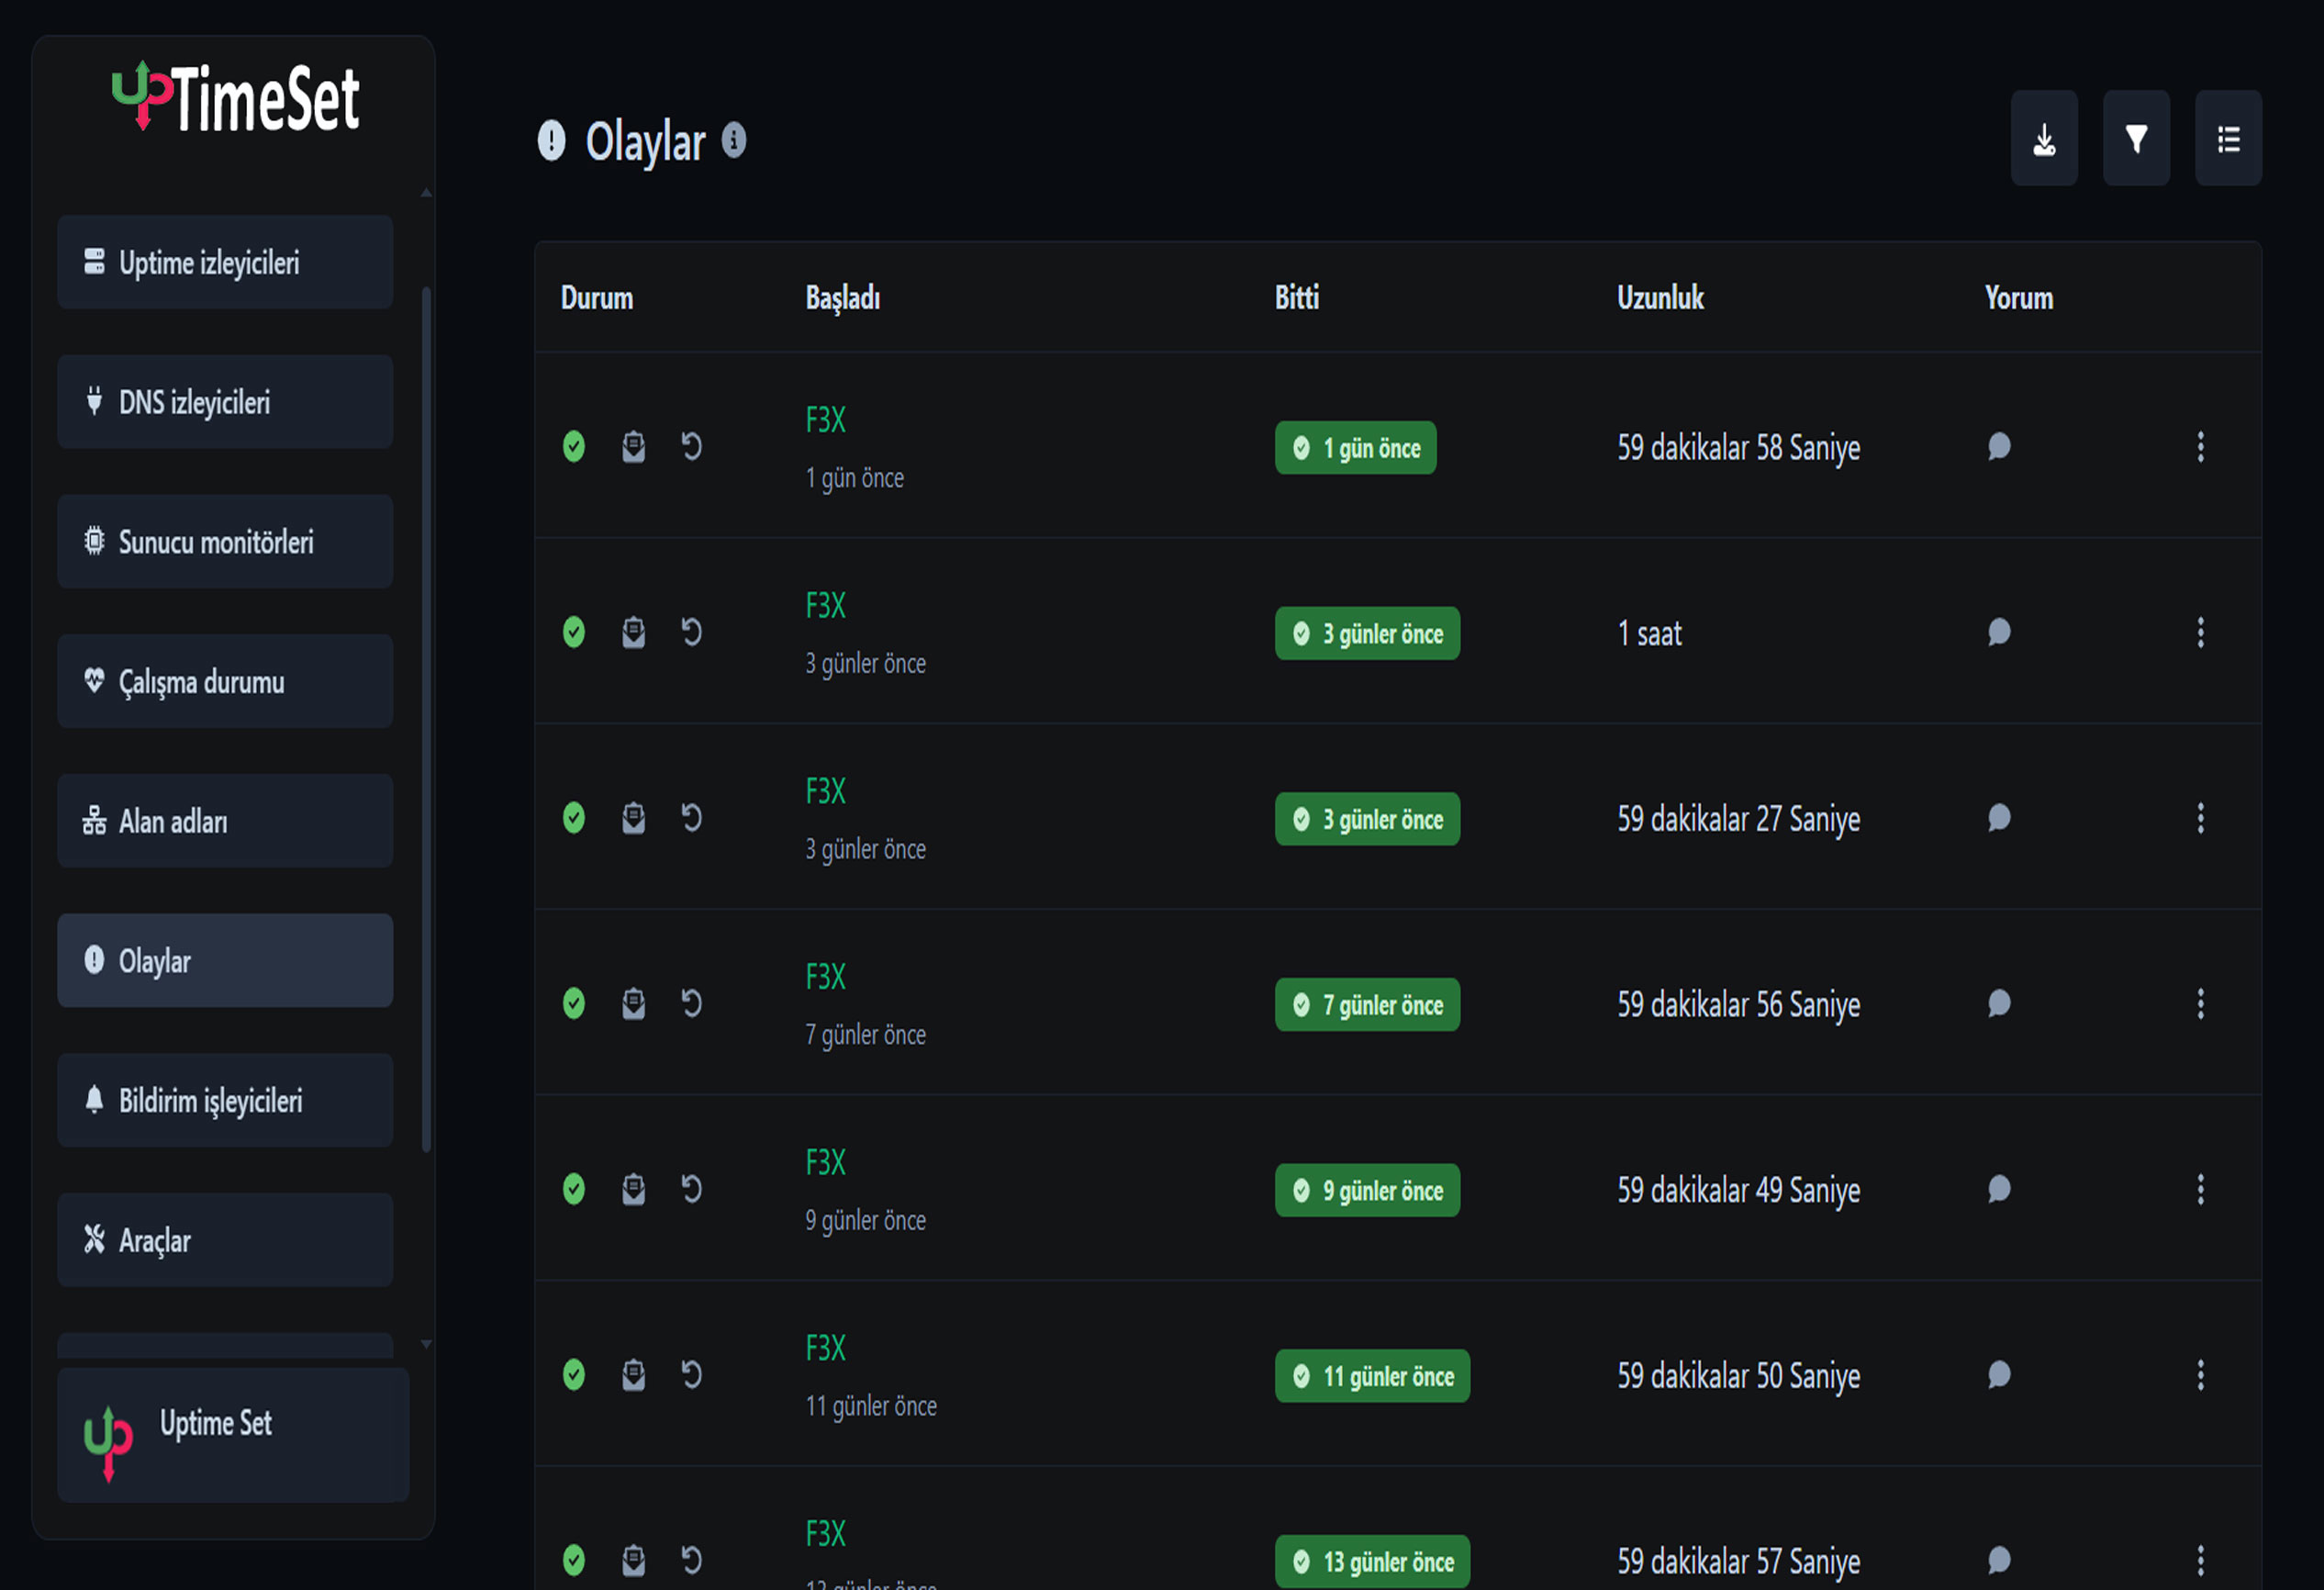
Task: Click the sidebar vertical scrollbar
Action: (x=427, y=720)
